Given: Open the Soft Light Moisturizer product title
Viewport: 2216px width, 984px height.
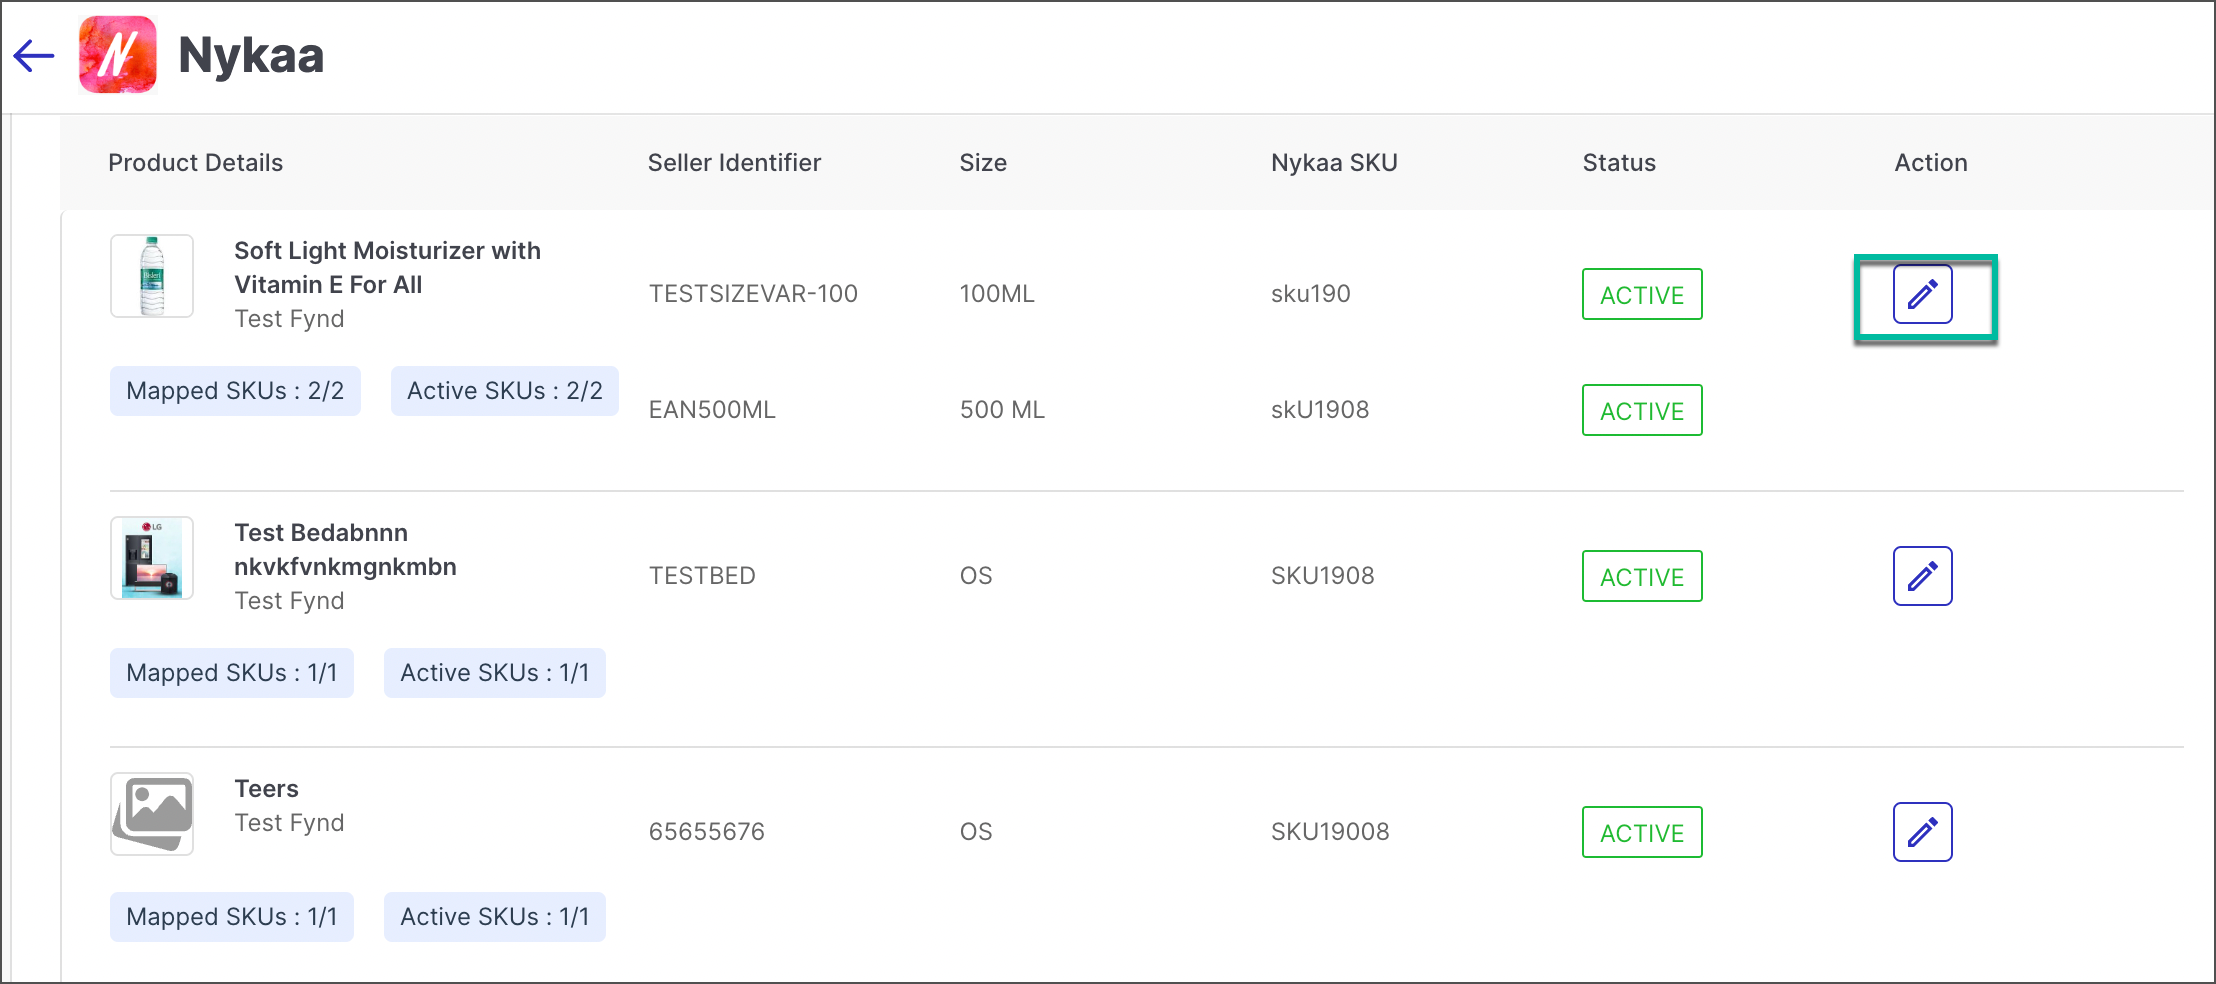Looking at the screenshot, I should pos(387,267).
